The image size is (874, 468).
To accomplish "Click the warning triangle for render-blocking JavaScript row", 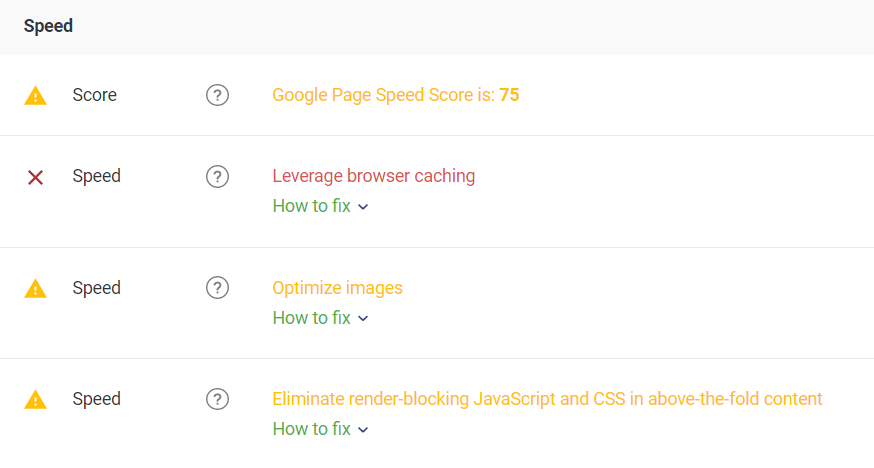I will click(x=36, y=399).
